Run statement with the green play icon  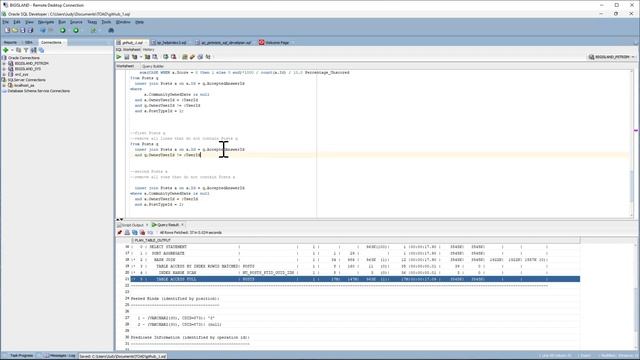pyautogui.click(x=119, y=57)
